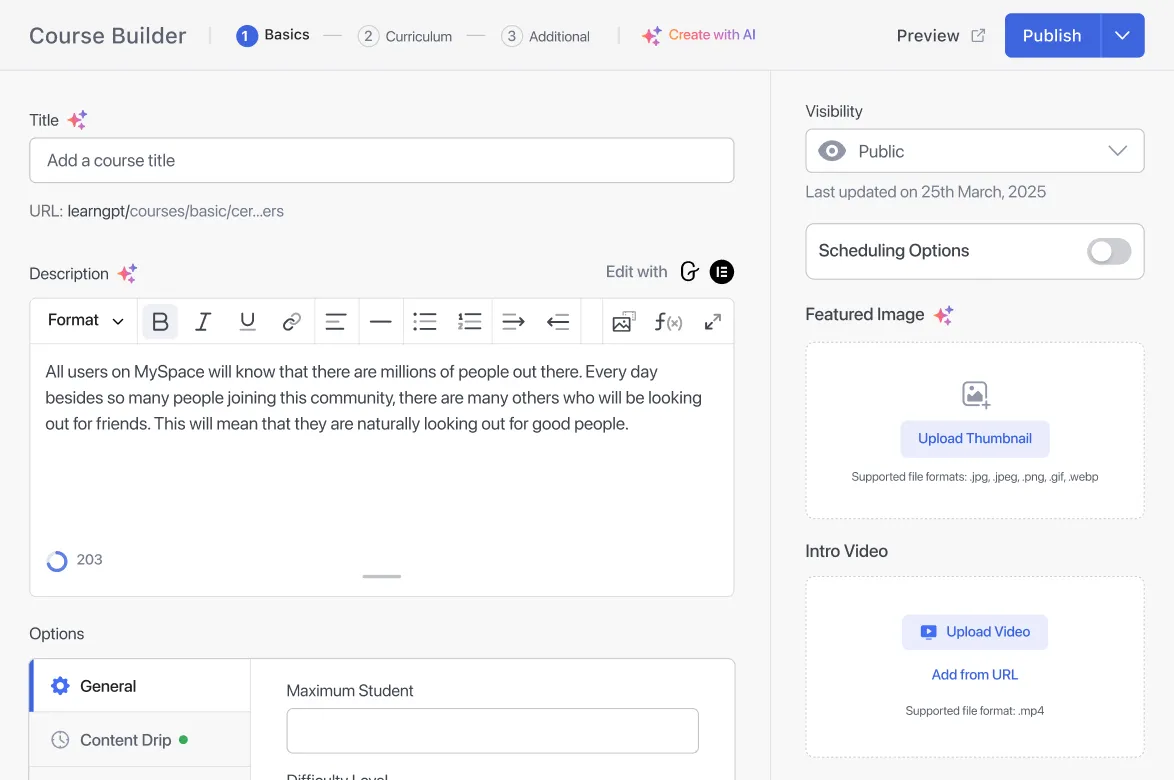Open the Format dropdown
The height and width of the screenshot is (780, 1174).
click(x=86, y=321)
